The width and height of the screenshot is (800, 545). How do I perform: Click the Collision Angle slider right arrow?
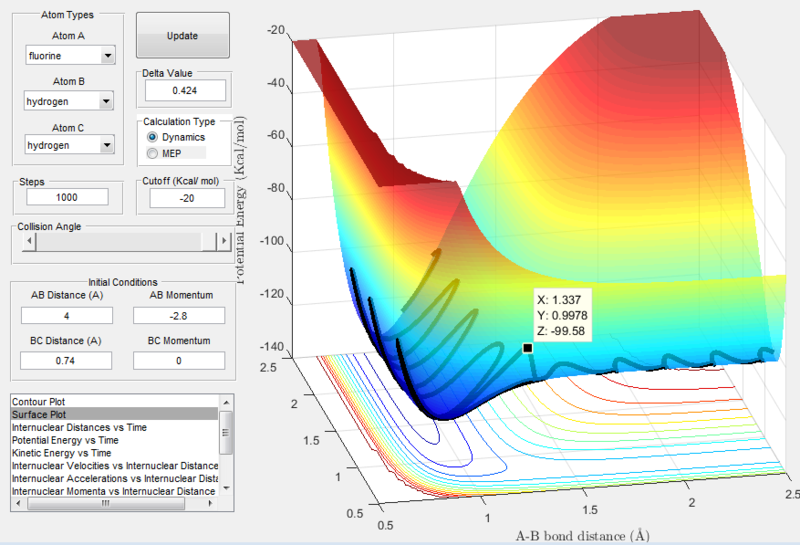(224, 241)
